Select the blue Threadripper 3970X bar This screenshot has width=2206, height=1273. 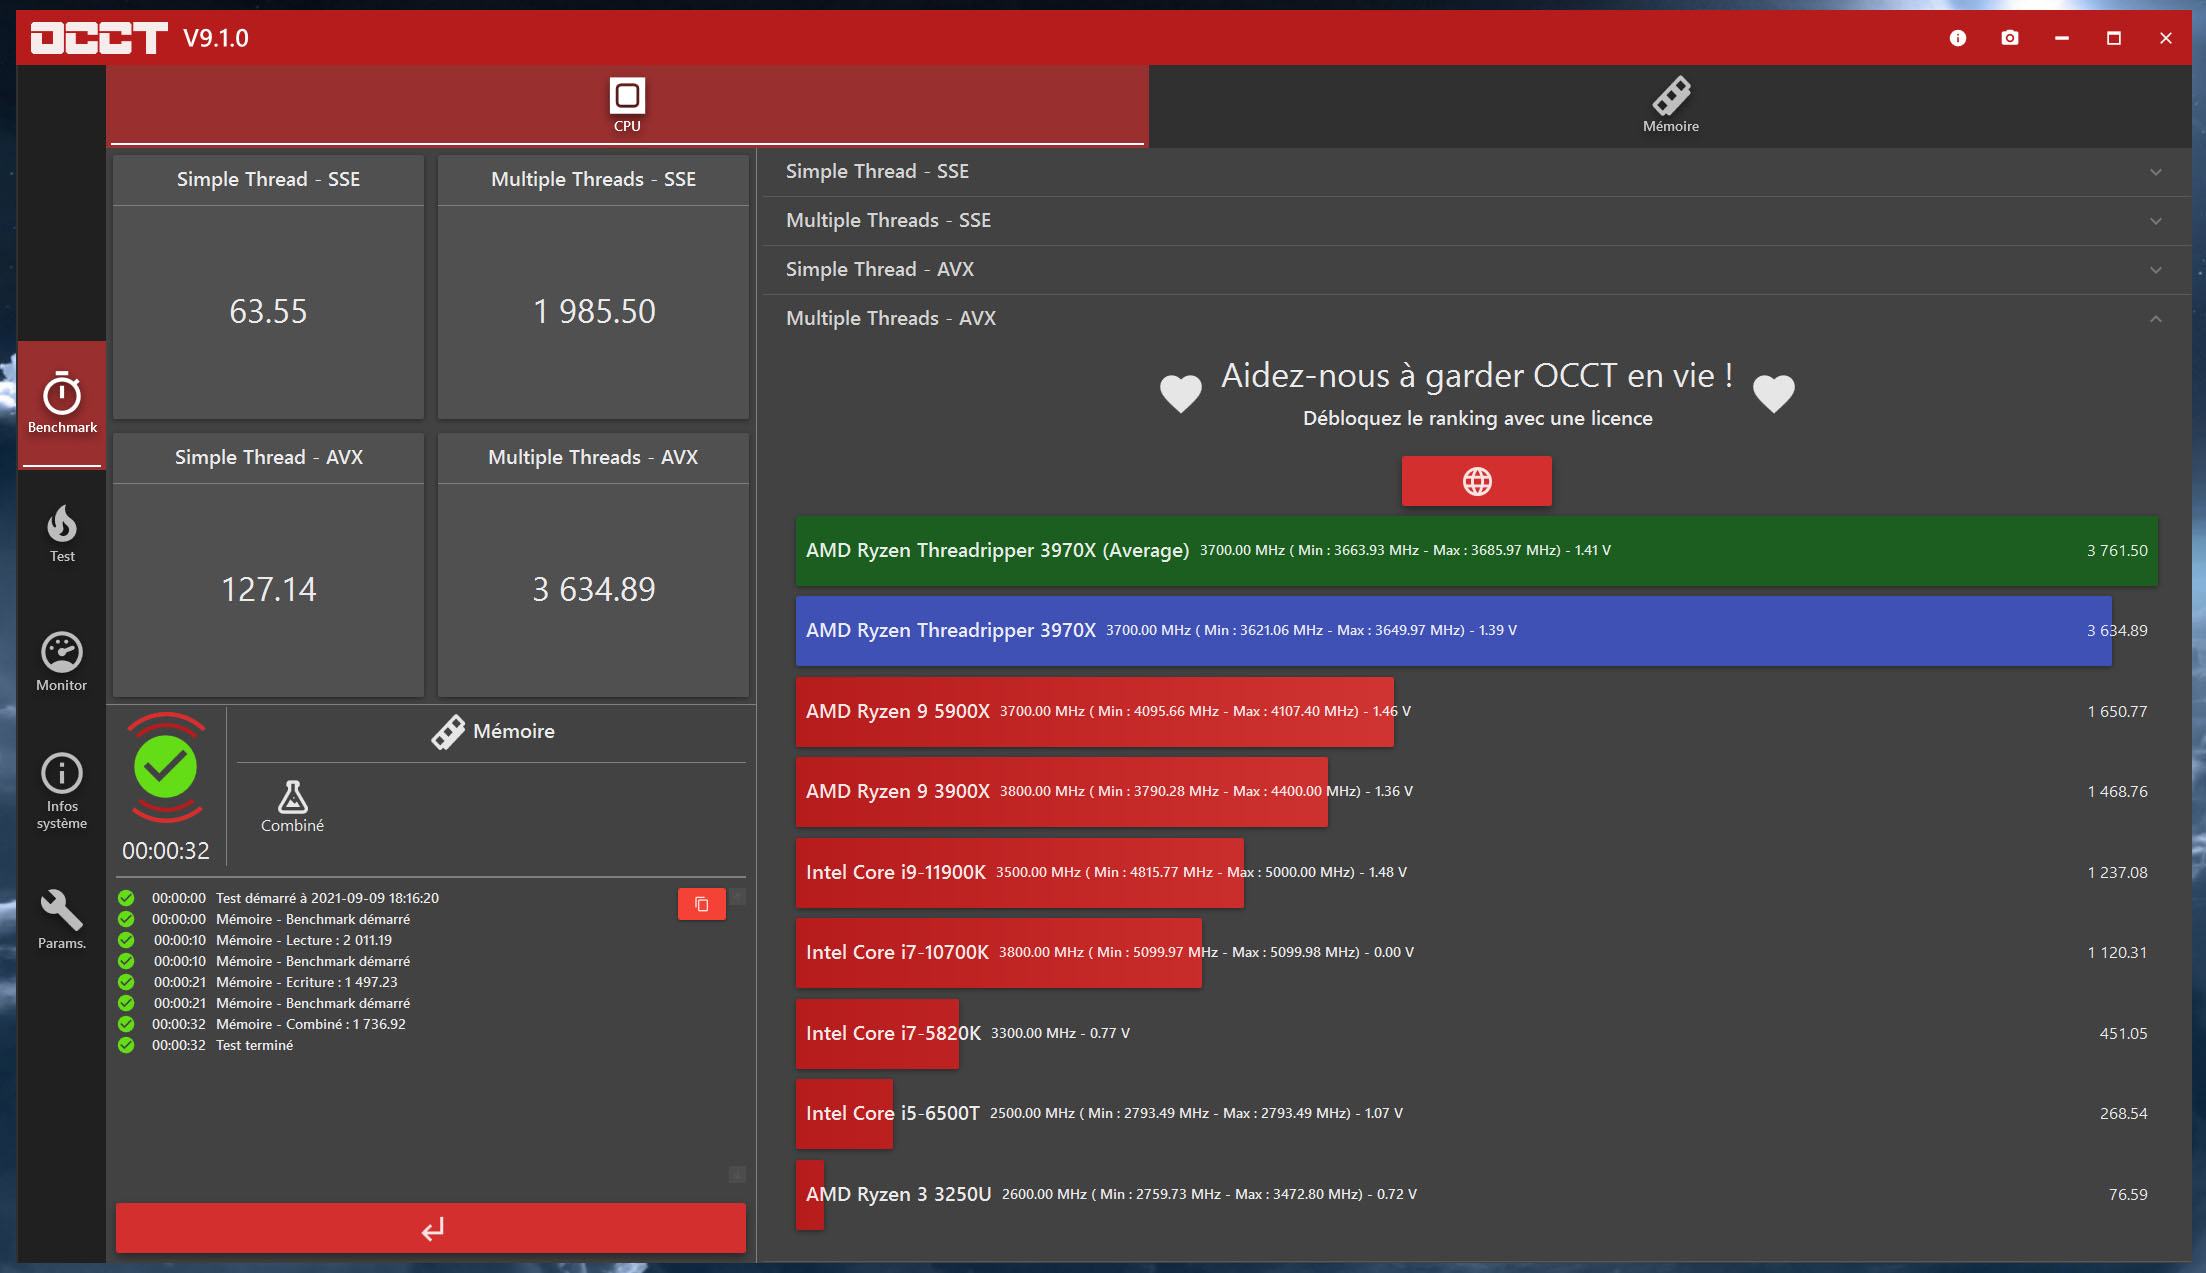(1452, 631)
